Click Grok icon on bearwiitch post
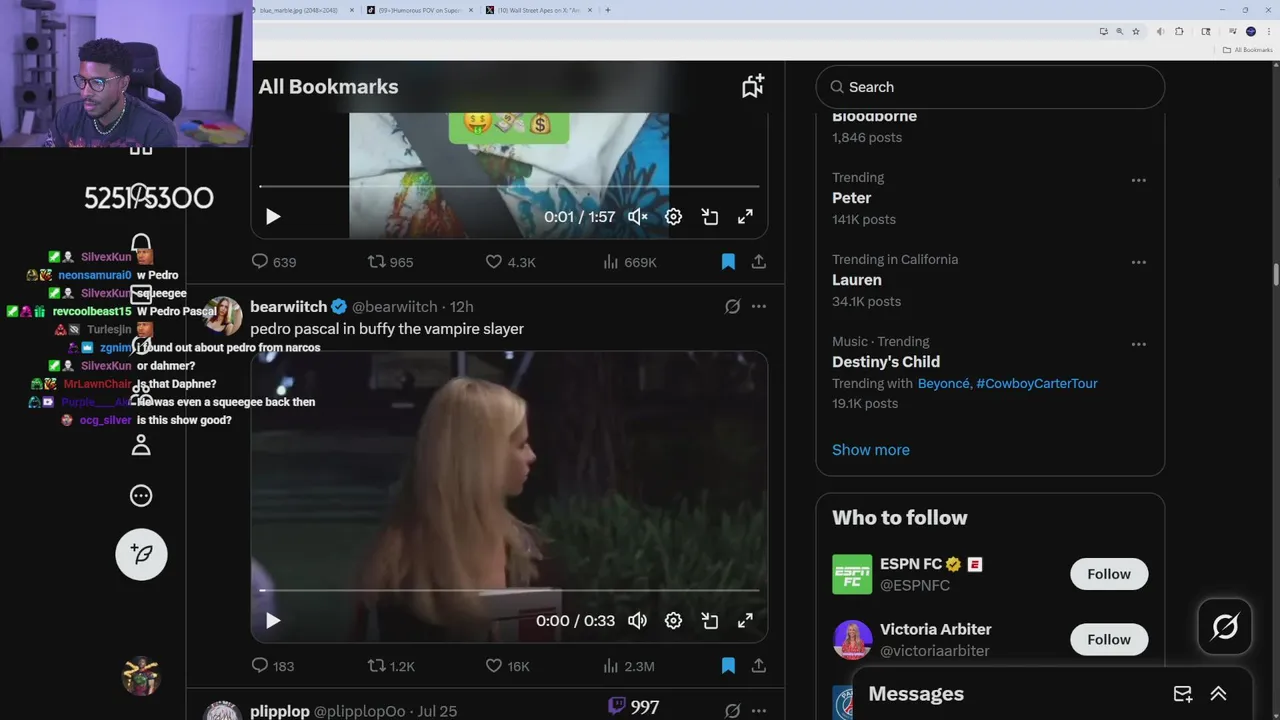This screenshot has height=720, width=1280. tap(732, 307)
